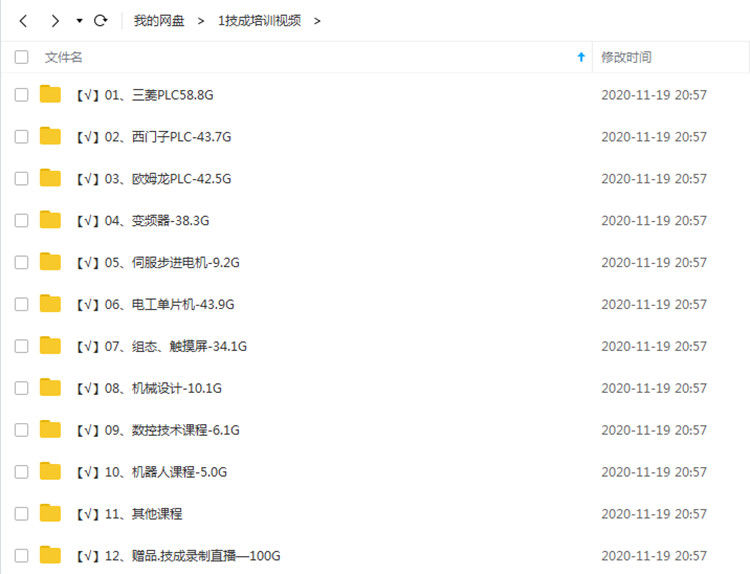Sort files by 修改时间 column

[x=626, y=58]
